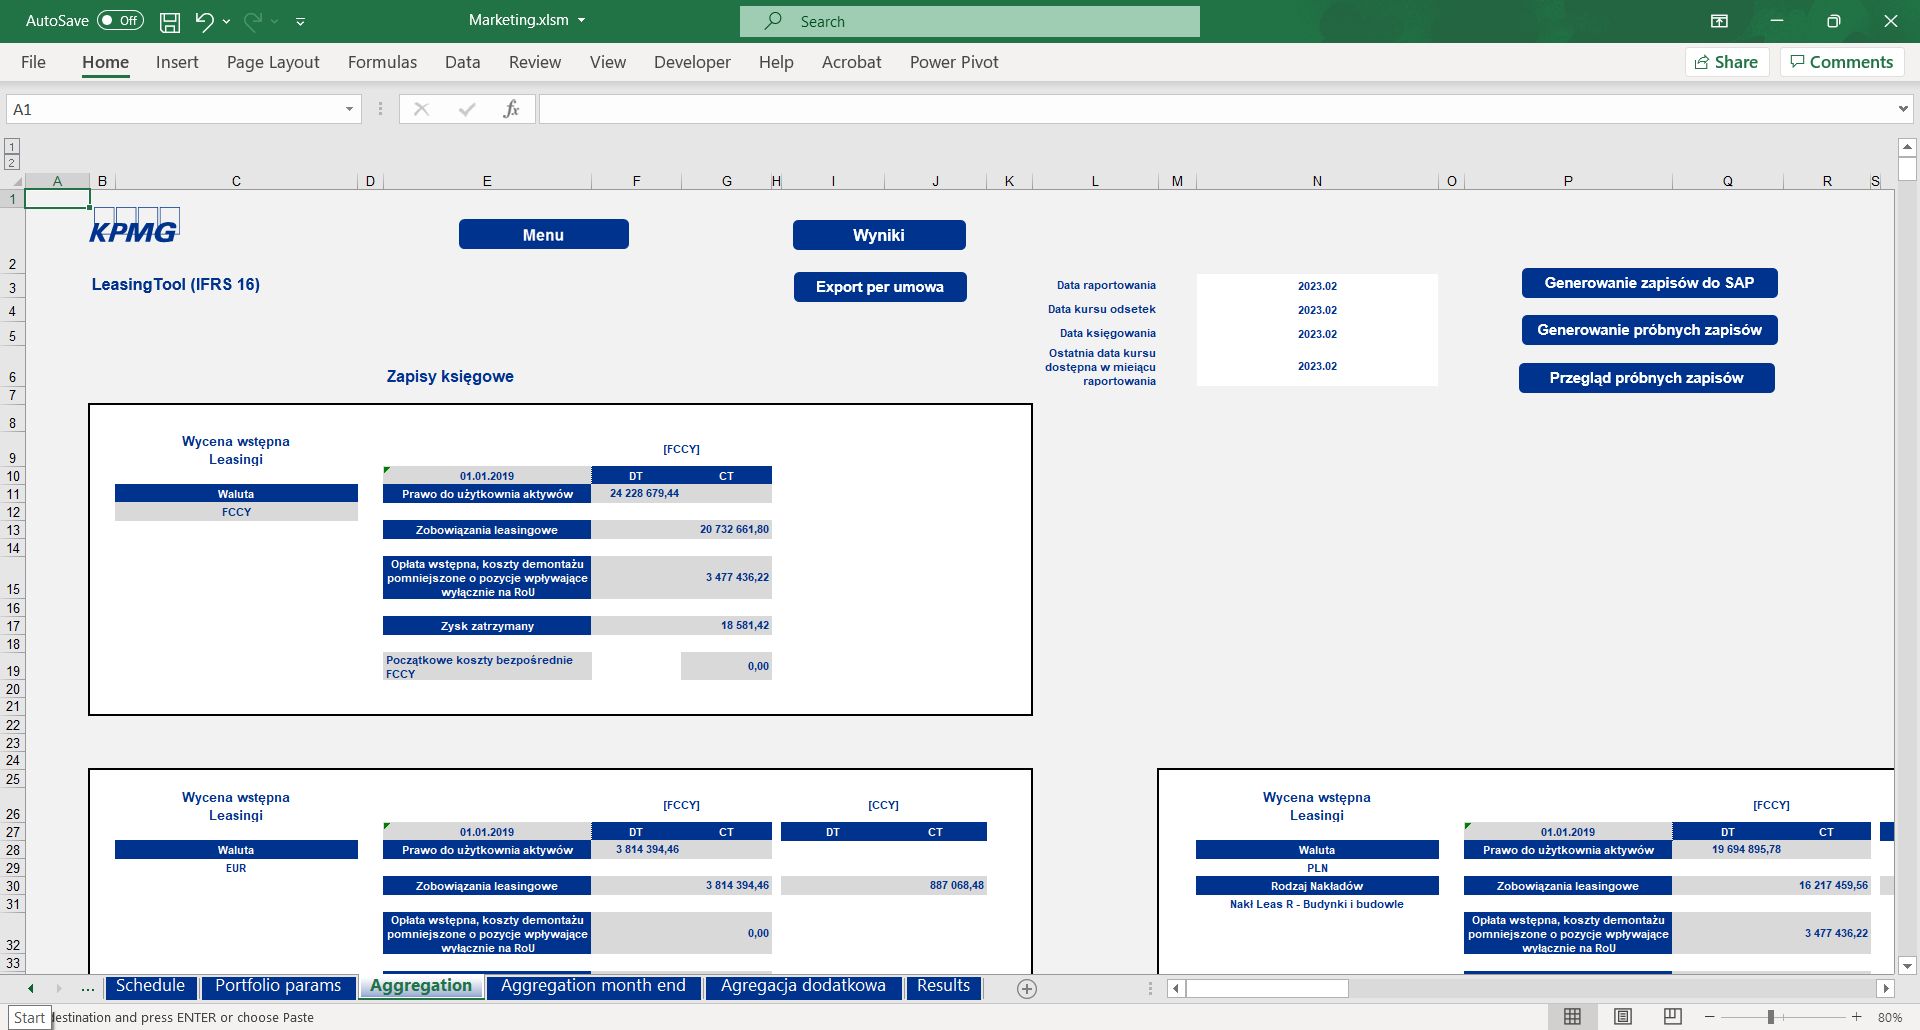This screenshot has height=1030, width=1920.
Task: Toggle AutoSave switch on
Action: [120, 21]
